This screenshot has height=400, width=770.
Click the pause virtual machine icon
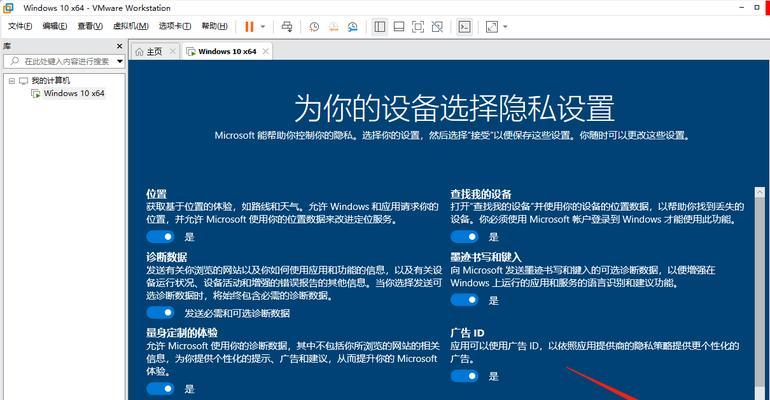tap(249, 27)
